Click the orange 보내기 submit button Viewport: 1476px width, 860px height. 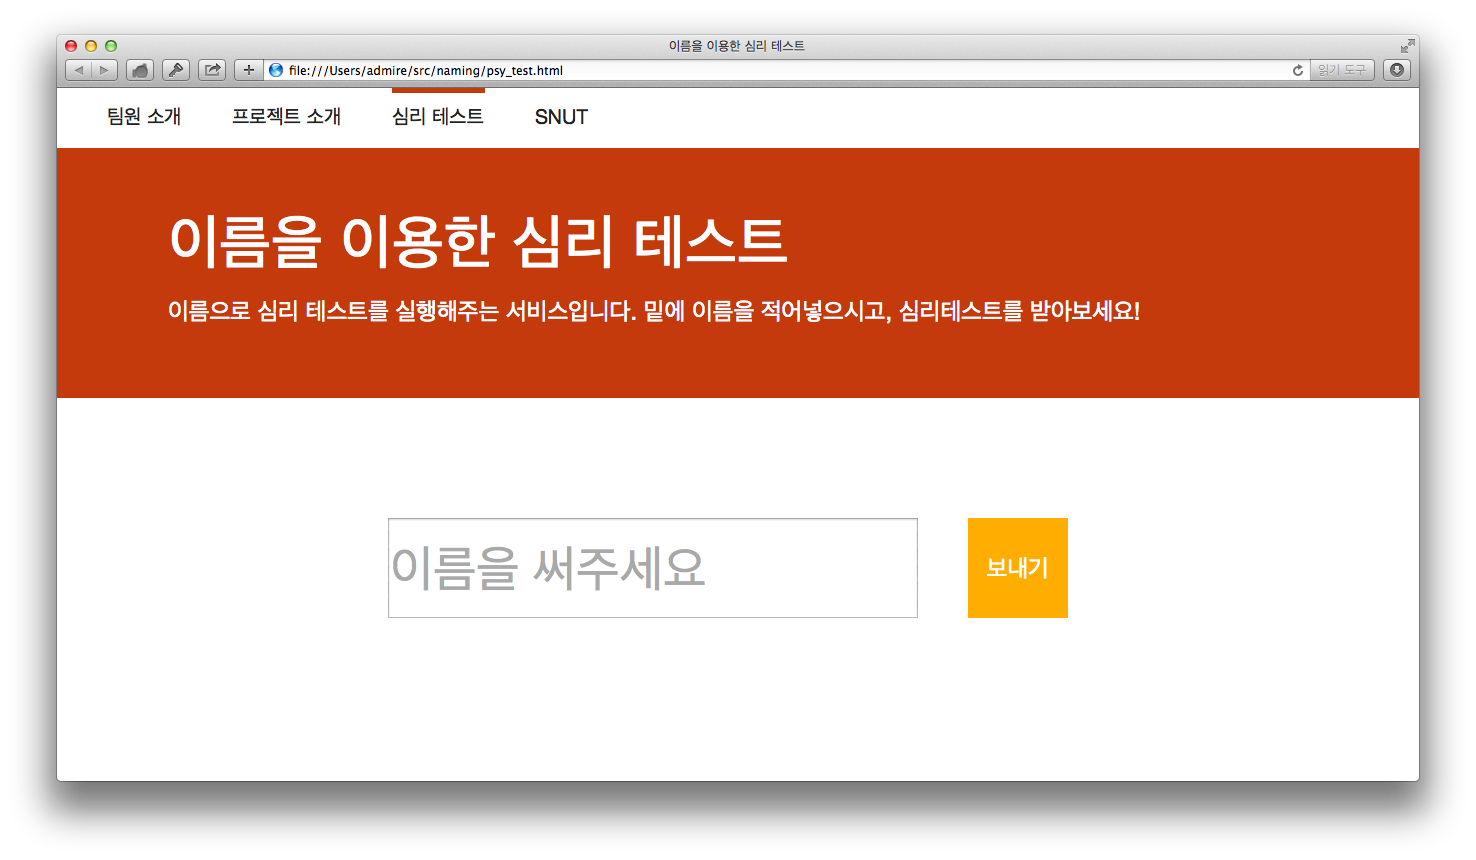tap(1018, 568)
